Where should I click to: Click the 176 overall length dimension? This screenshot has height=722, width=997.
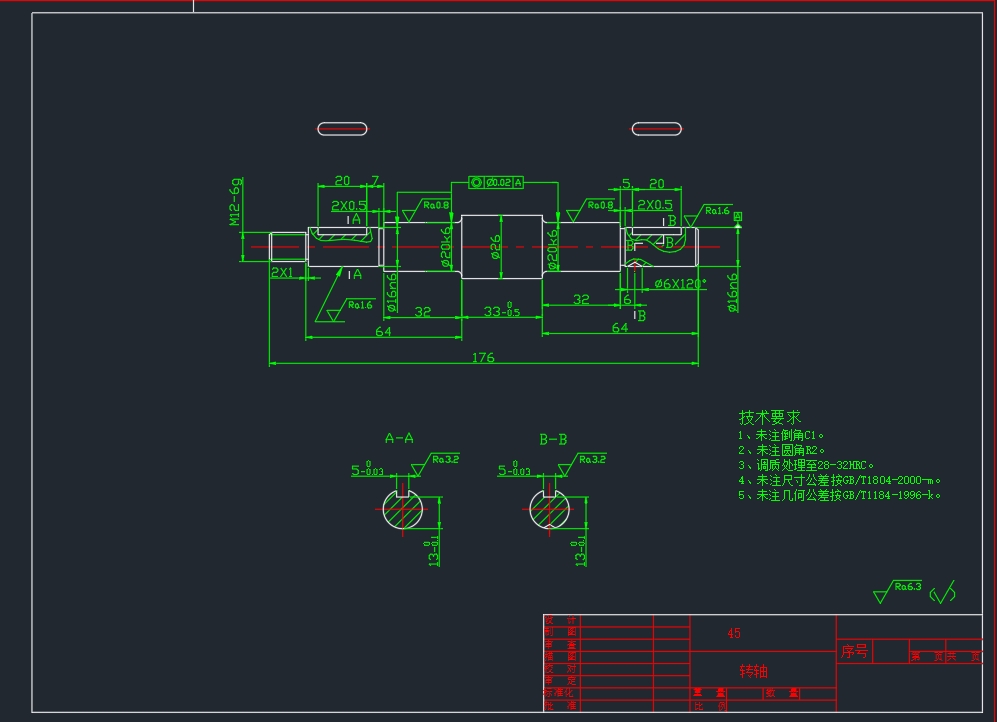pyautogui.click(x=485, y=358)
